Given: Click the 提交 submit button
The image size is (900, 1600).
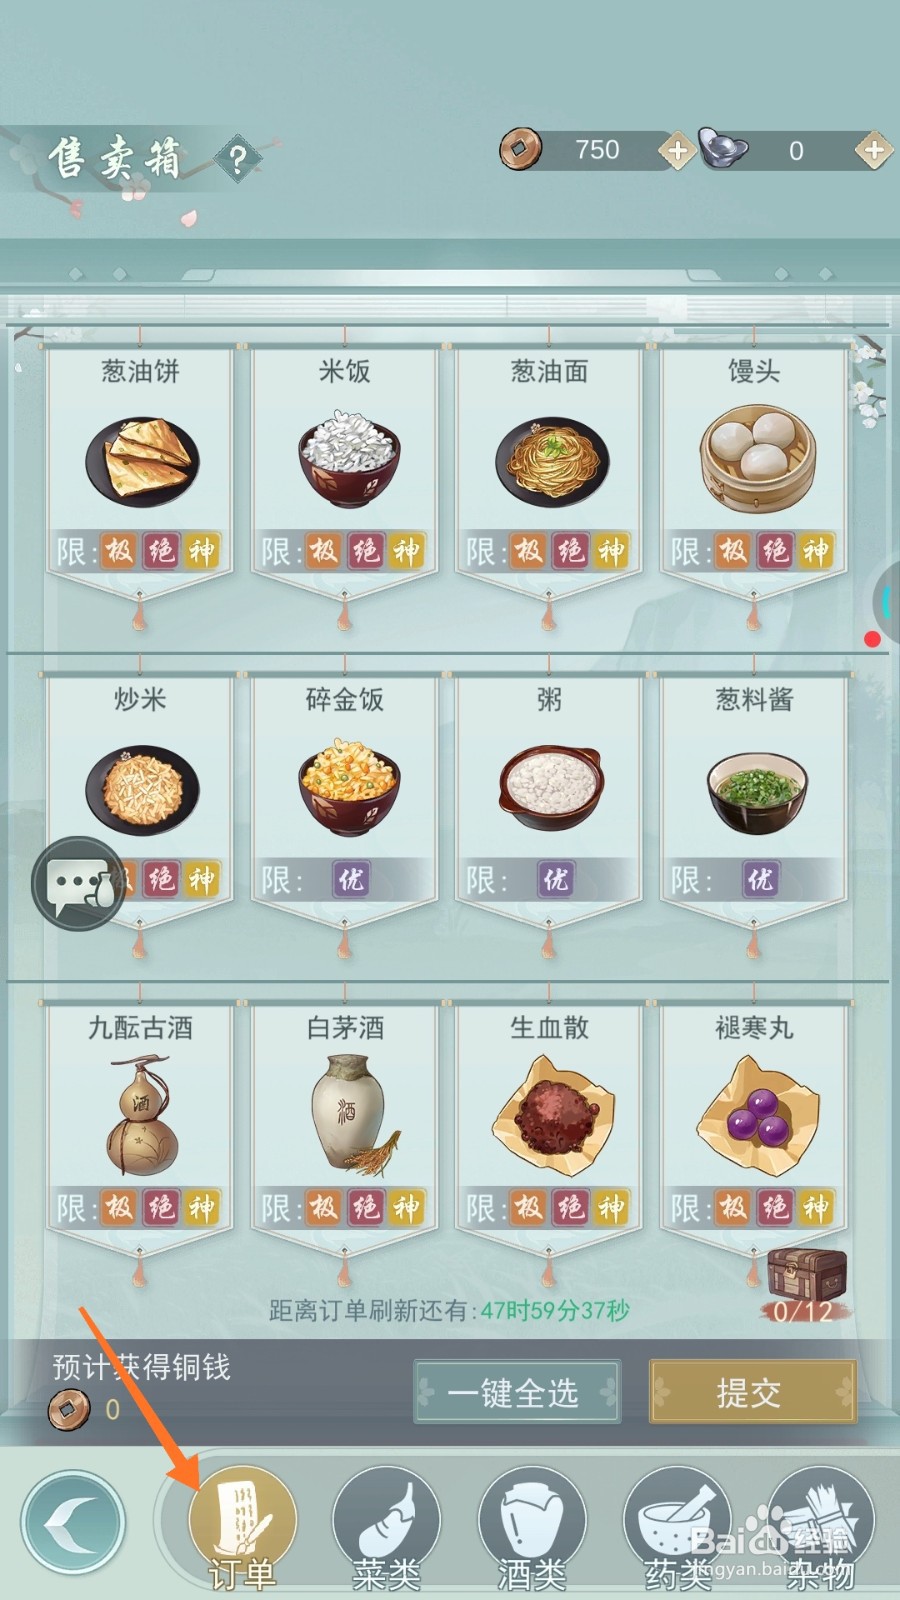Looking at the screenshot, I should tap(753, 1391).
